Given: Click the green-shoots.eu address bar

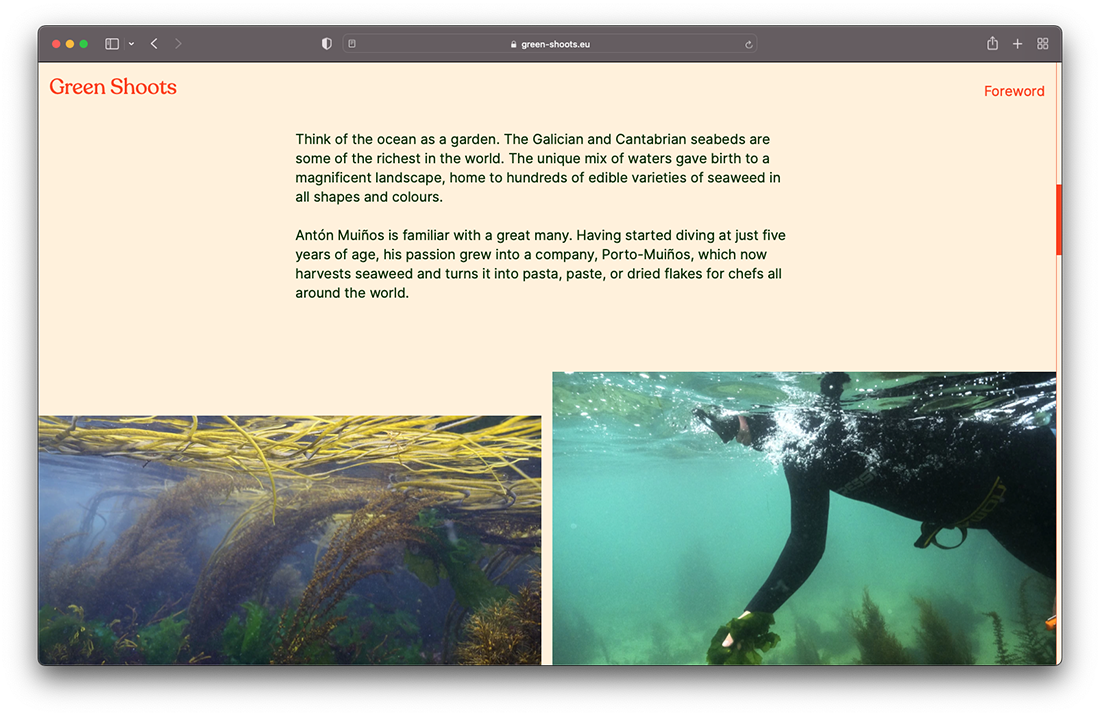Looking at the screenshot, I should click(x=549, y=43).
